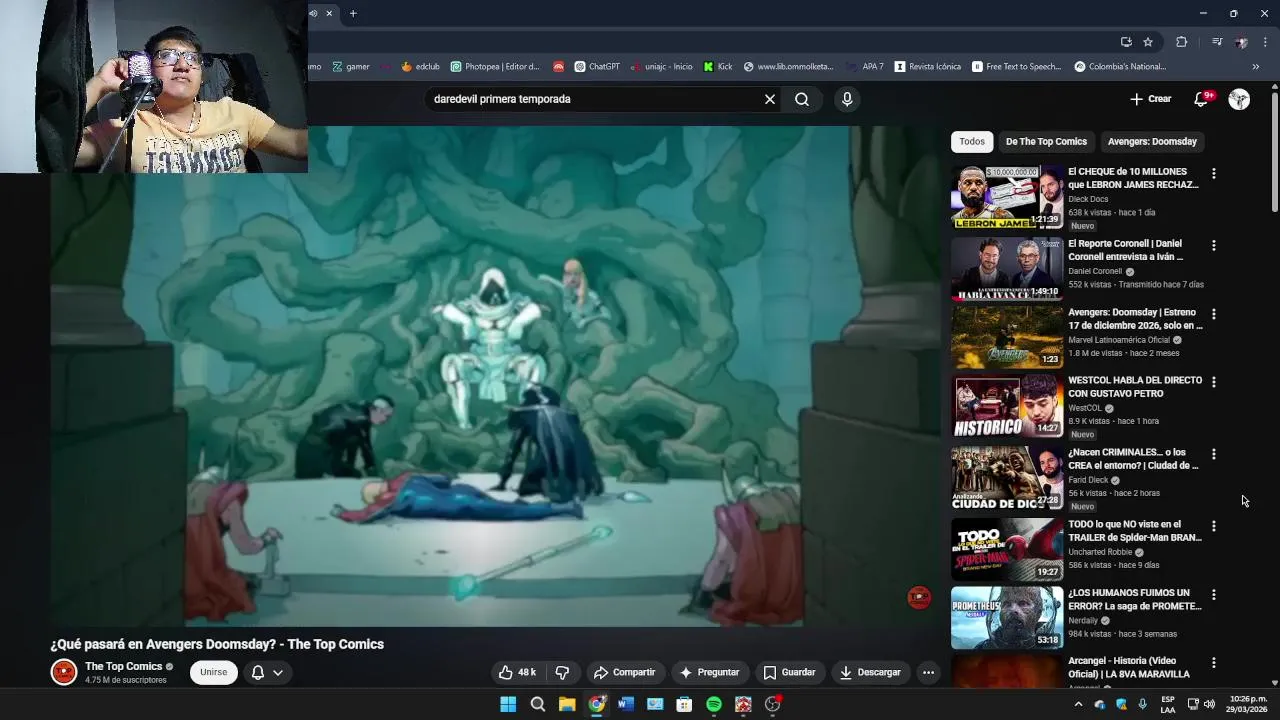Image resolution: width=1280 pixels, height=720 pixels.
Task: Click the Unirse button
Action: pyautogui.click(x=214, y=672)
